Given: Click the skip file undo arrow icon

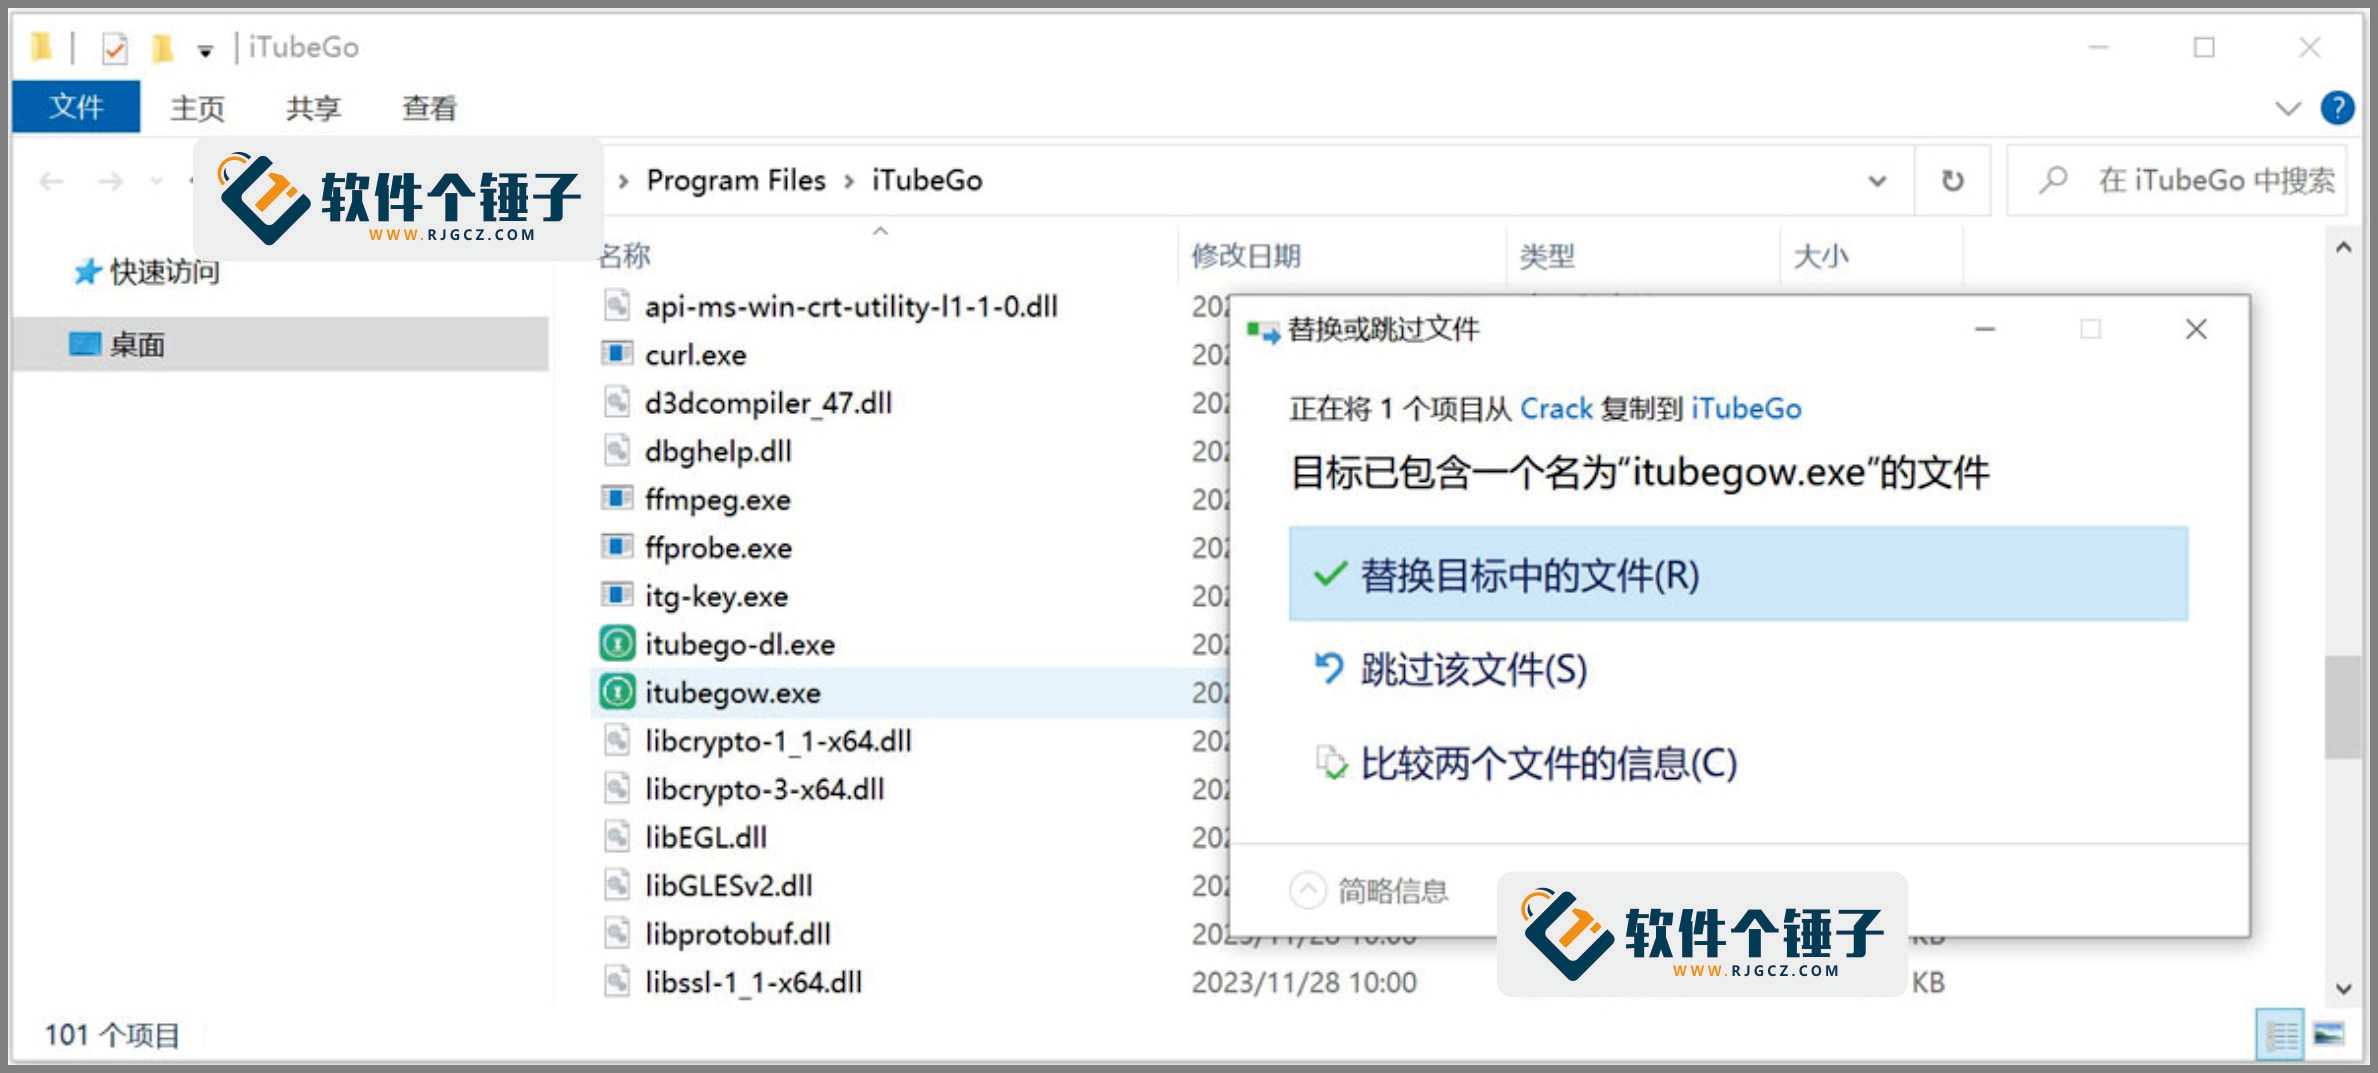Looking at the screenshot, I should [1329, 668].
